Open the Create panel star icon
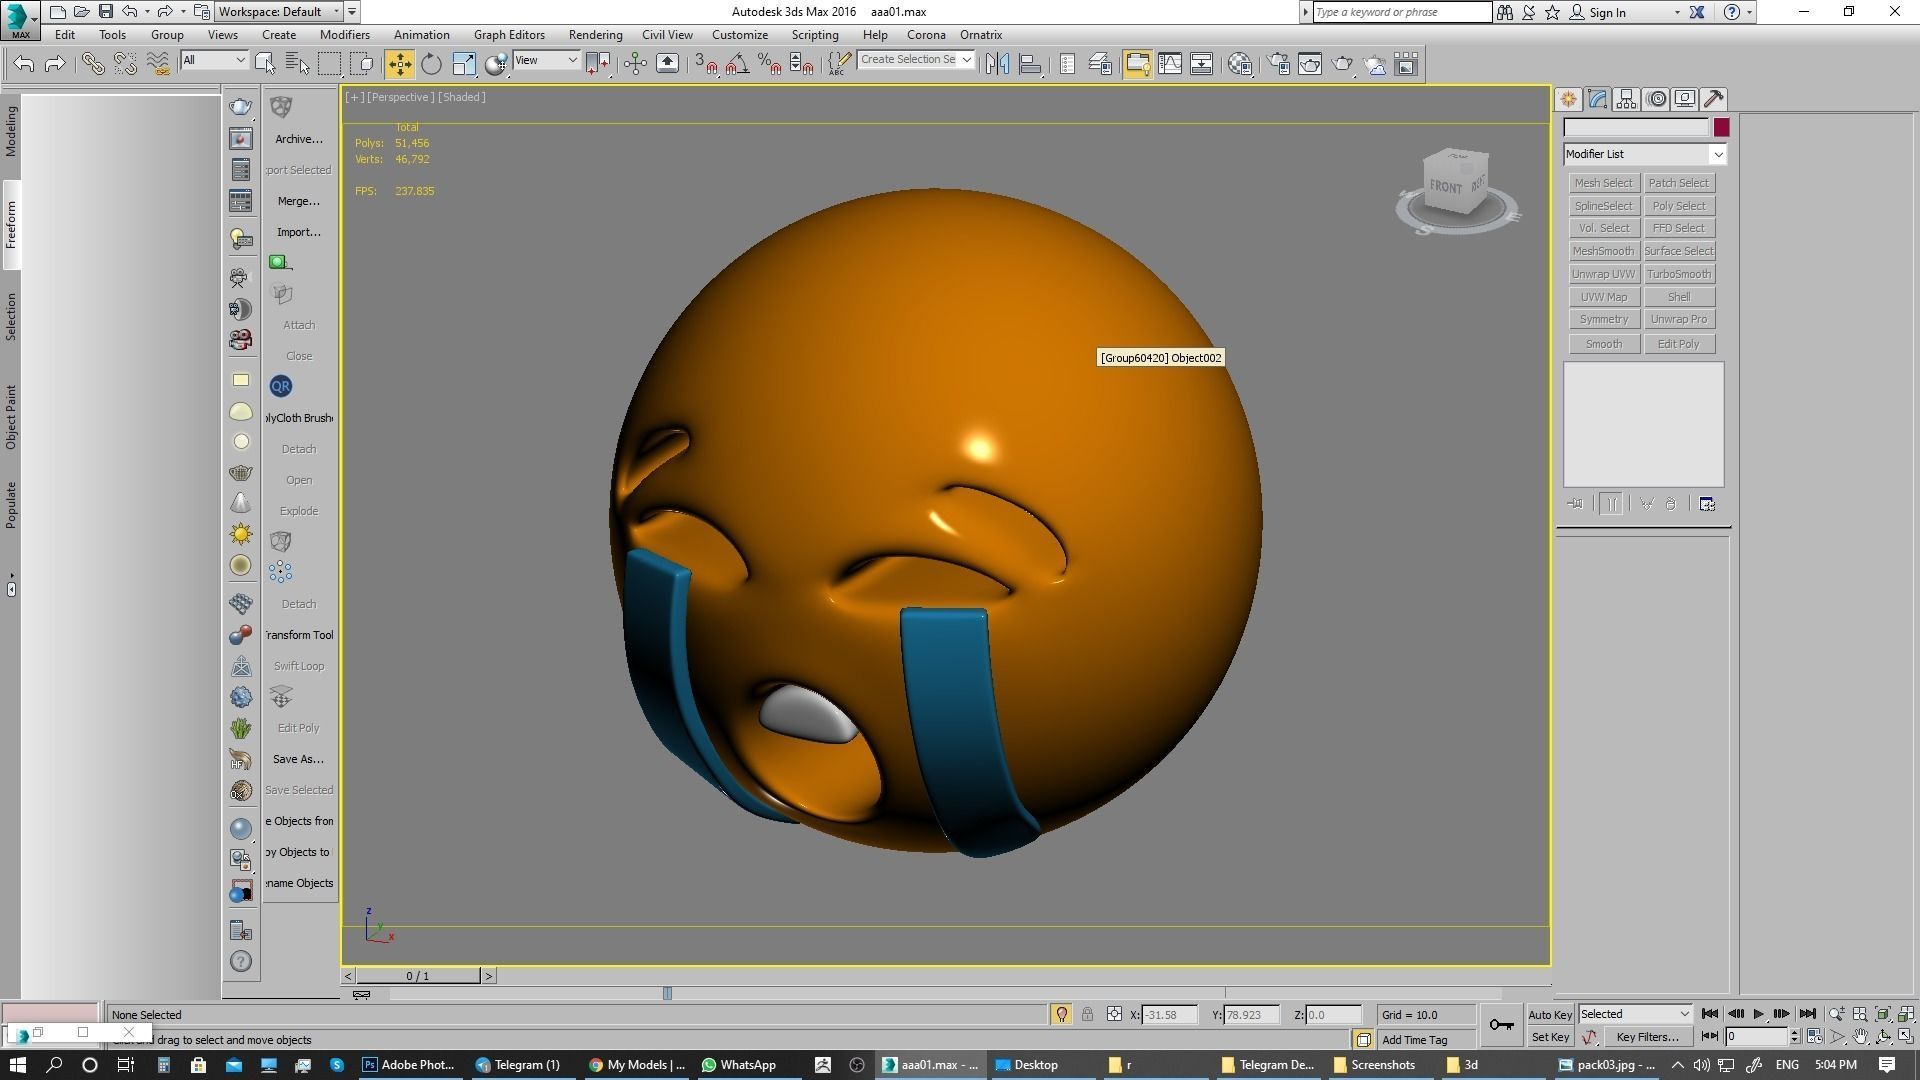The height and width of the screenshot is (1080, 1920). [x=1568, y=99]
